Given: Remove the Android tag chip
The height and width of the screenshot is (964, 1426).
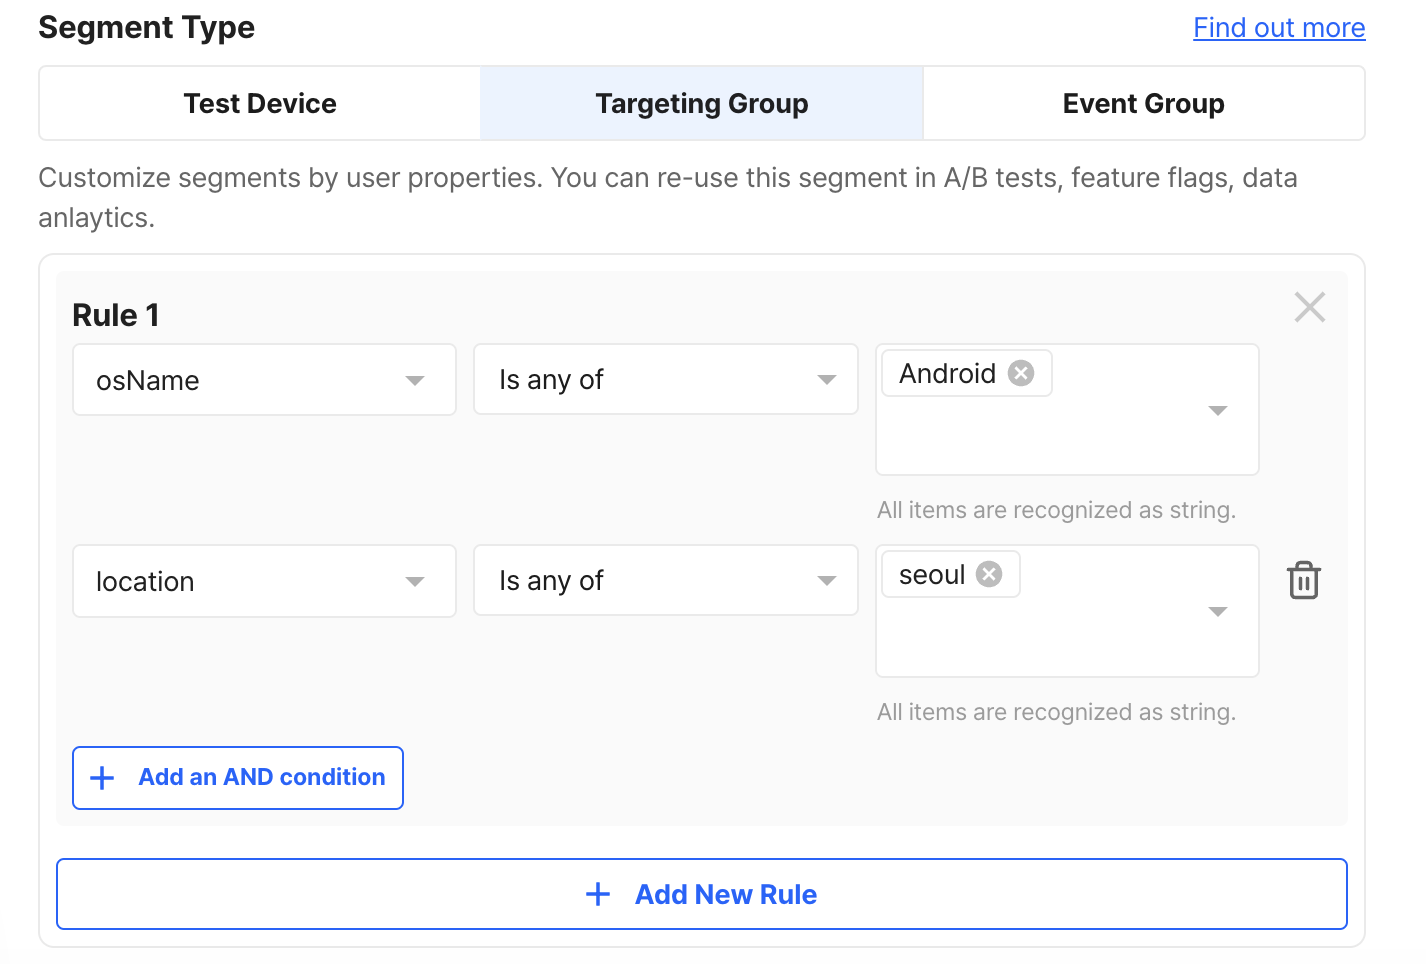Looking at the screenshot, I should [1021, 373].
